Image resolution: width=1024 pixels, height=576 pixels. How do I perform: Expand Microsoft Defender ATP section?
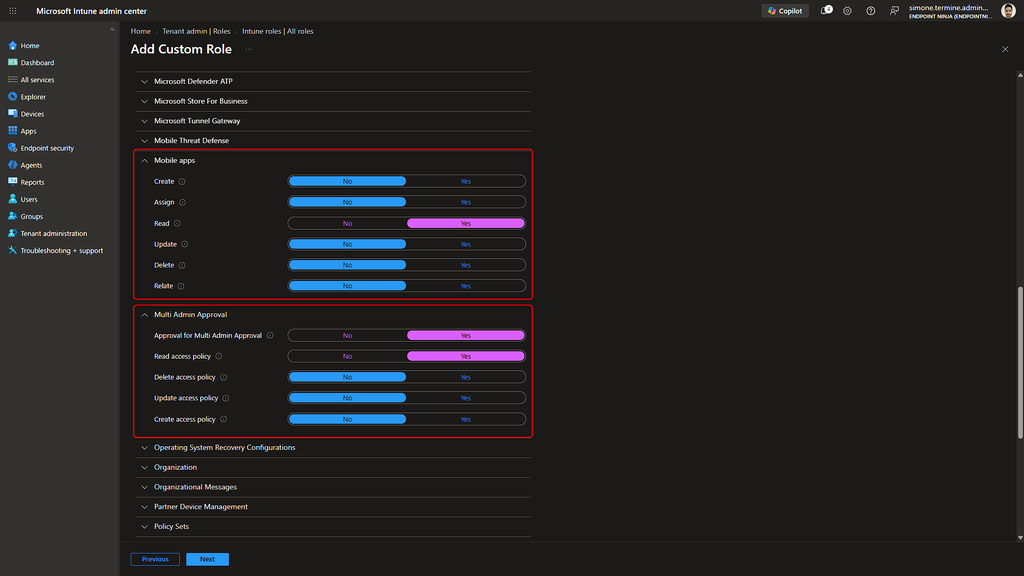332,82
